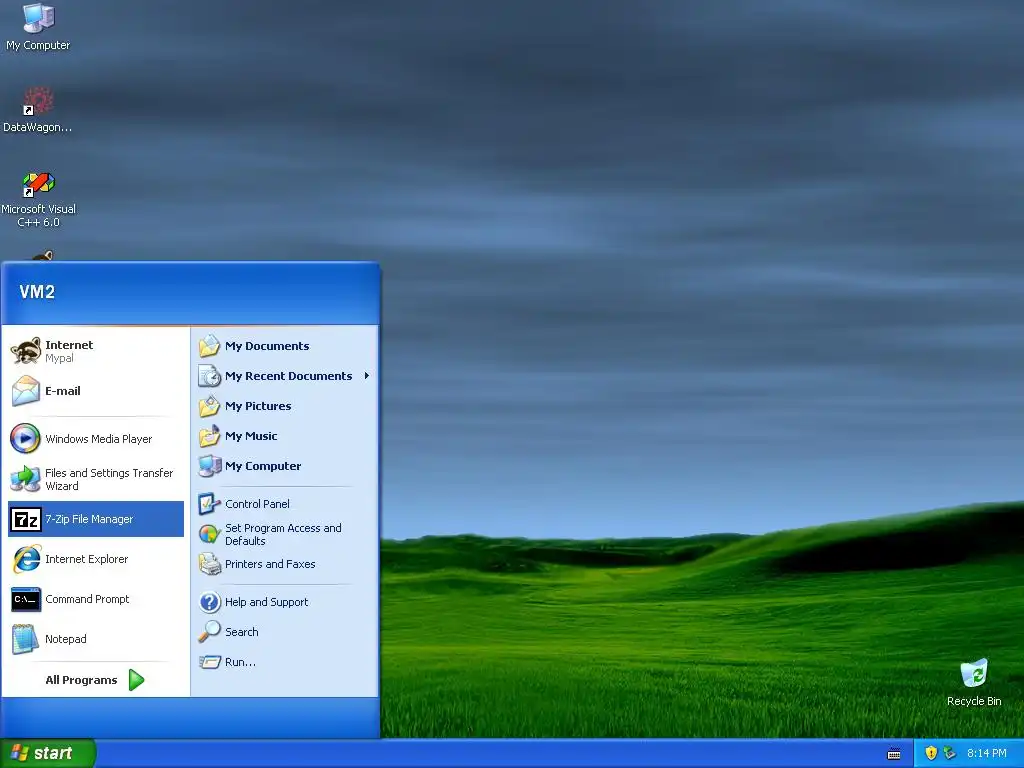The image size is (1024, 768).
Task: Click the on-screen keyboard taskbar icon
Action: pyautogui.click(x=894, y=754)
